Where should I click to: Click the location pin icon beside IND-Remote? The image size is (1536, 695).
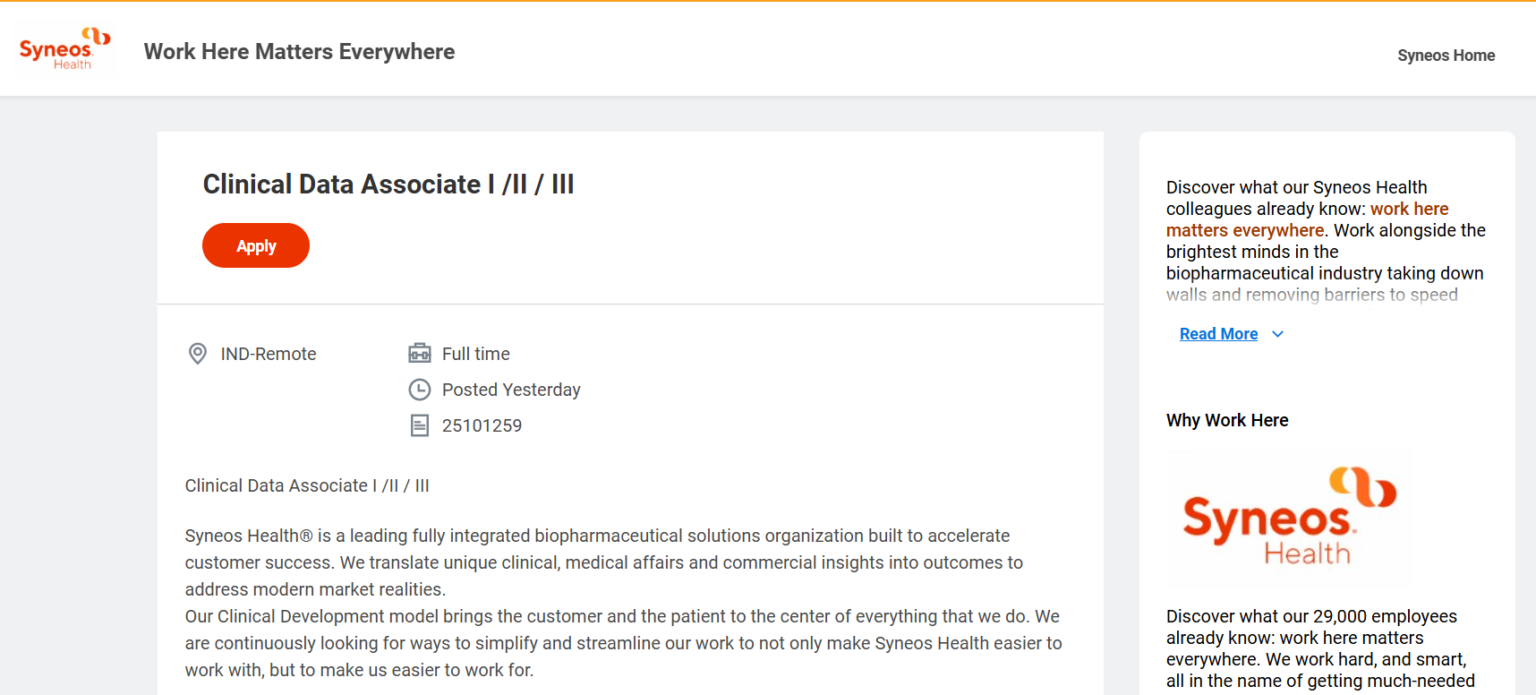(197, 353)
